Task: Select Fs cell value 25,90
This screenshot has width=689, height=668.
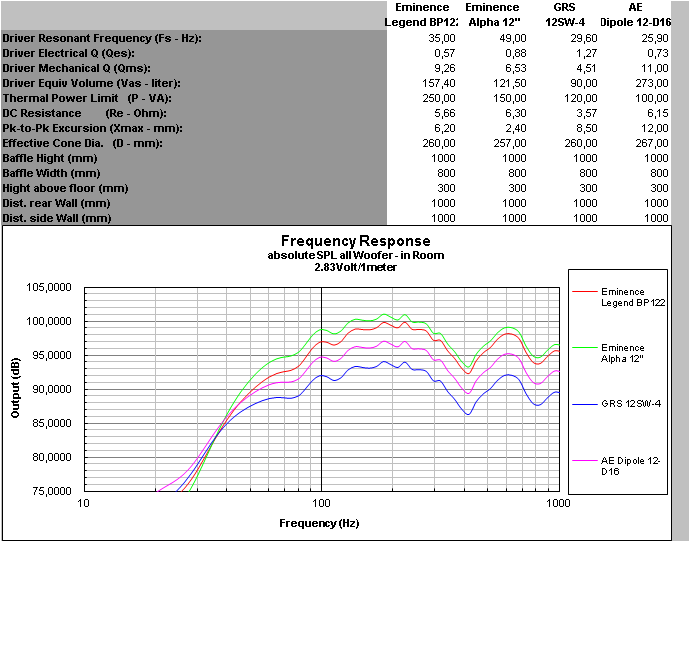Action: click(655, 38)
